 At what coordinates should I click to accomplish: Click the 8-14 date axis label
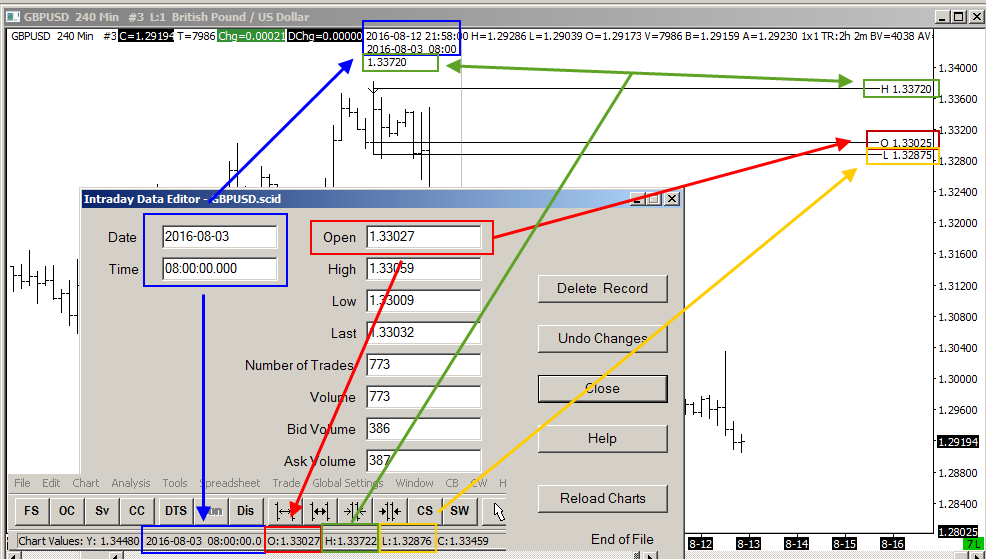coord(796,543)
